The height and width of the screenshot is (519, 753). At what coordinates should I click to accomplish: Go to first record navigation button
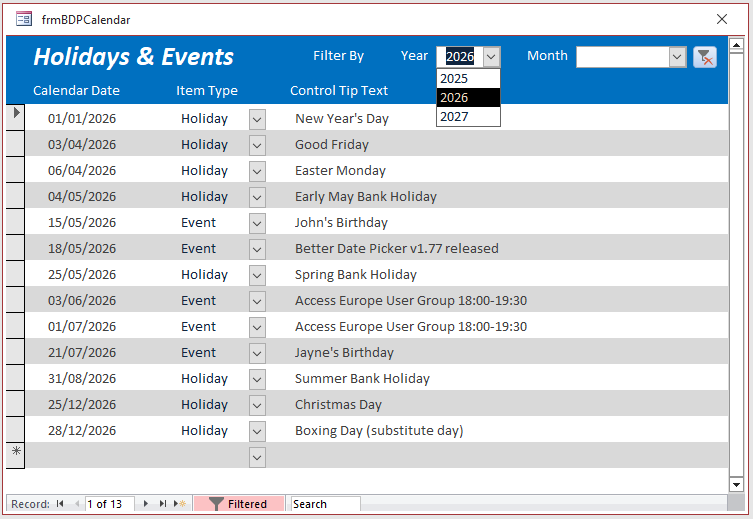pos(60,504)
